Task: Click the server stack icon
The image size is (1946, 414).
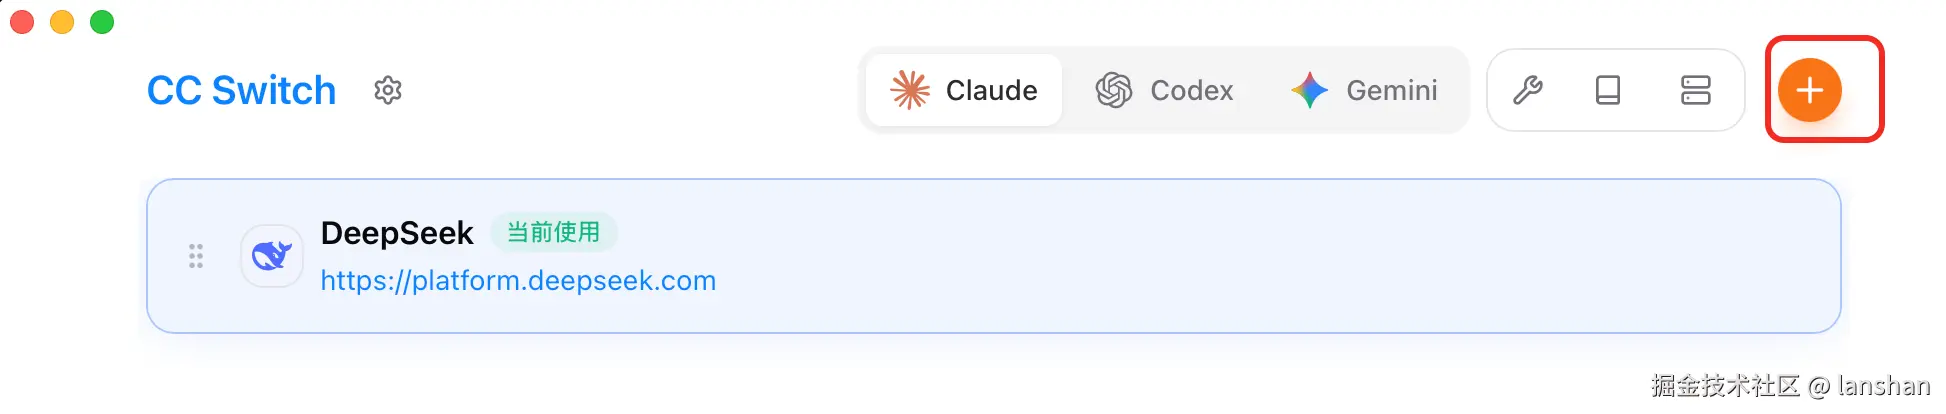Action: (x=1696, y=91)
